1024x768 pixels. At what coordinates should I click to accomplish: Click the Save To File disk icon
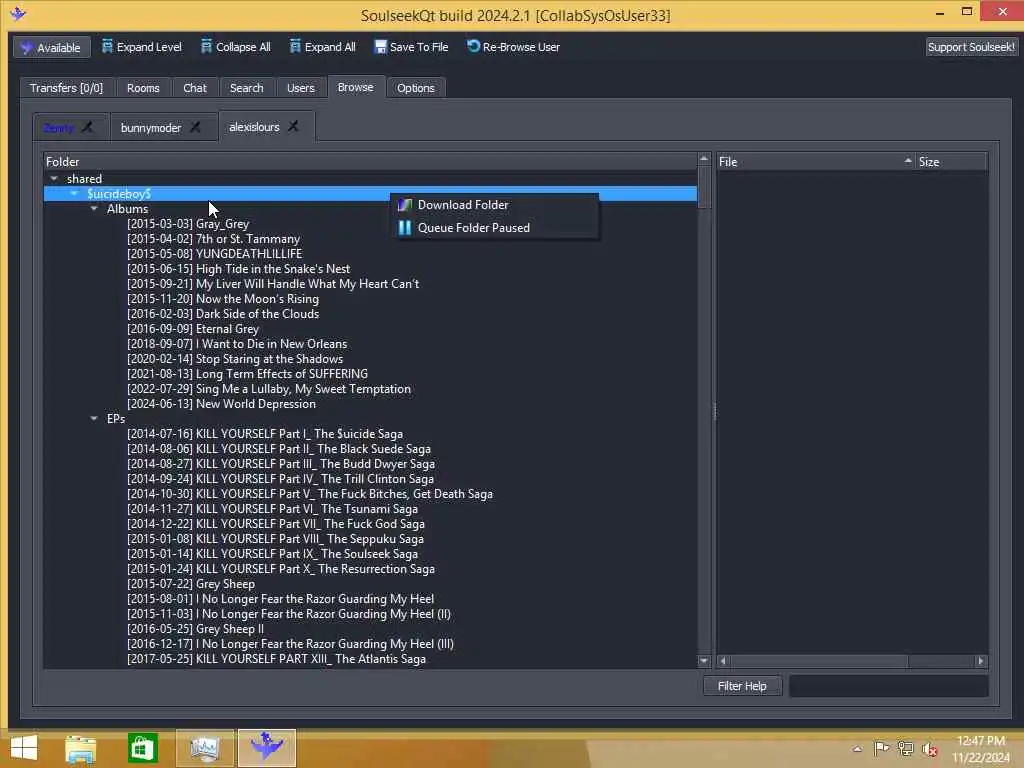[x=381, y=46]
